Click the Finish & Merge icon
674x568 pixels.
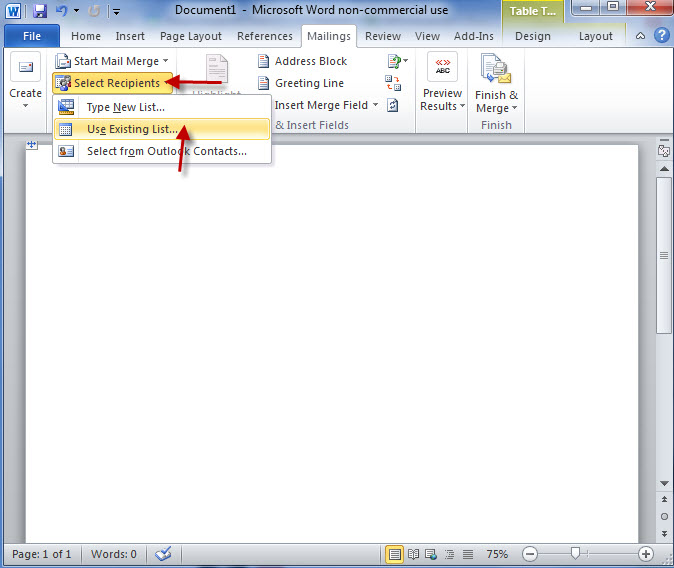pos(496,68)
